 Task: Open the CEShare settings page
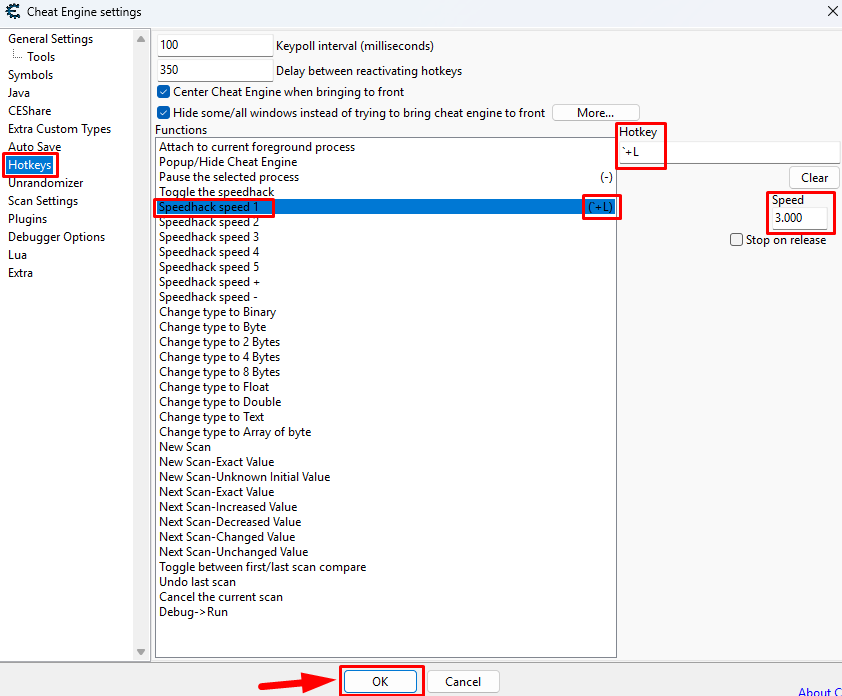pos(30,111)
